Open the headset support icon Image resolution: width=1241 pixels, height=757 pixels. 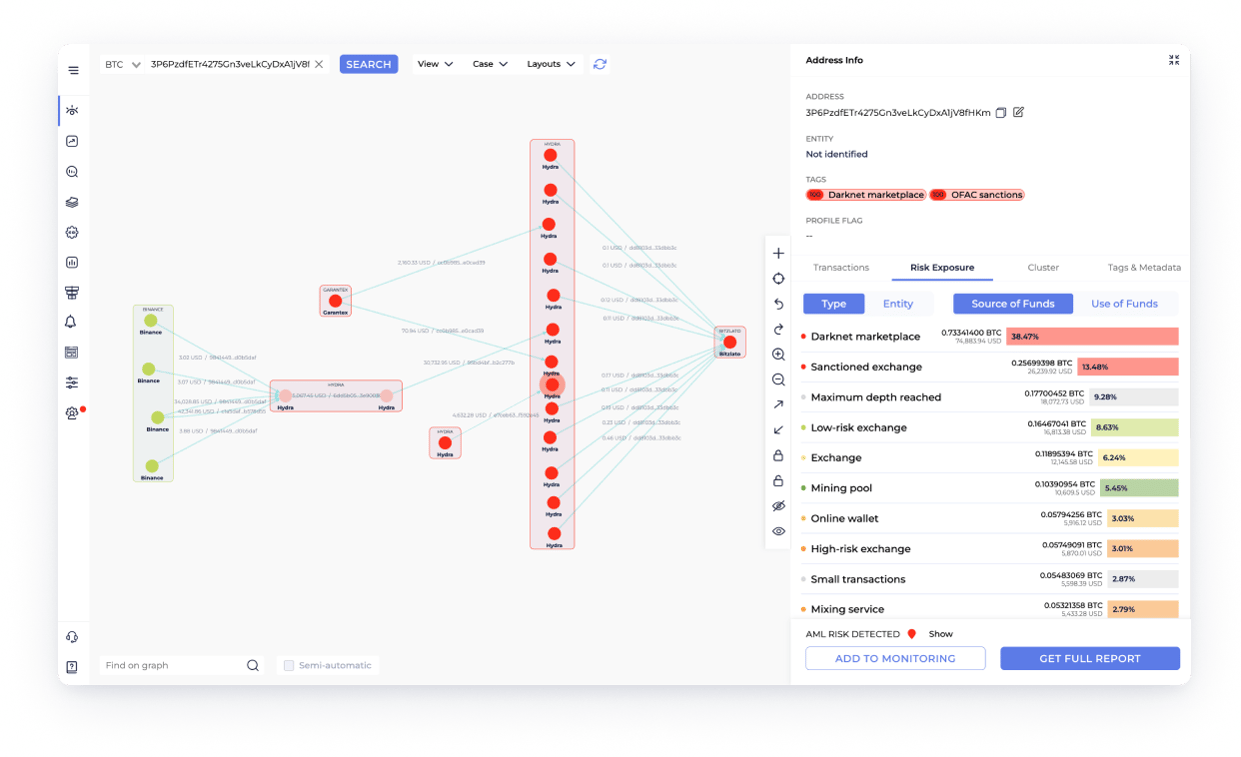coord(72,637)
